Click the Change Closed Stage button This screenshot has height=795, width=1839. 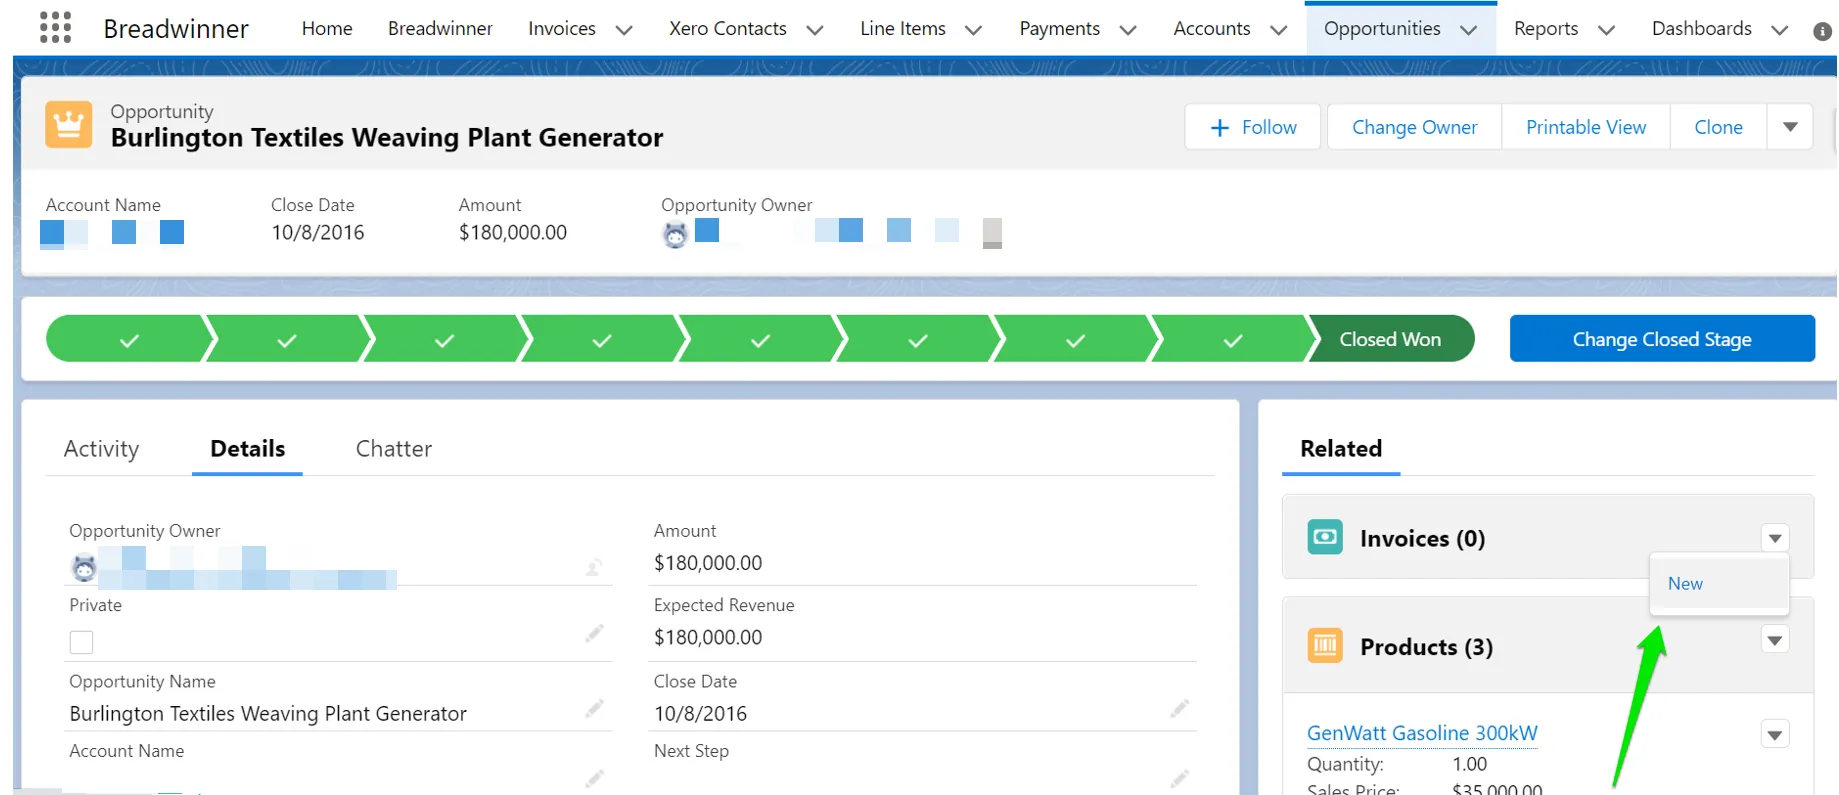[x=1662, y=339]
